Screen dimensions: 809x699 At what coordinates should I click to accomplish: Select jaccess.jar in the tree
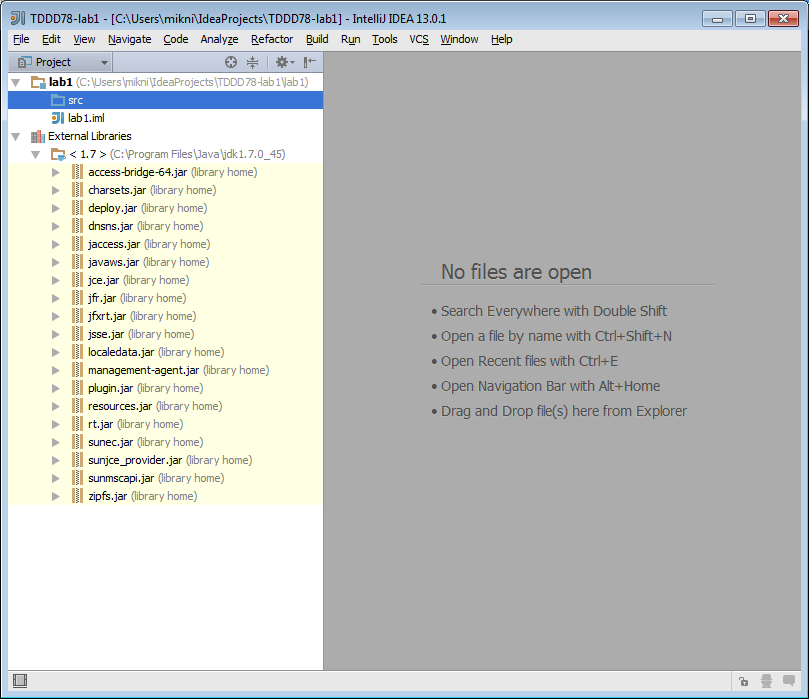[x=114, y=245]
